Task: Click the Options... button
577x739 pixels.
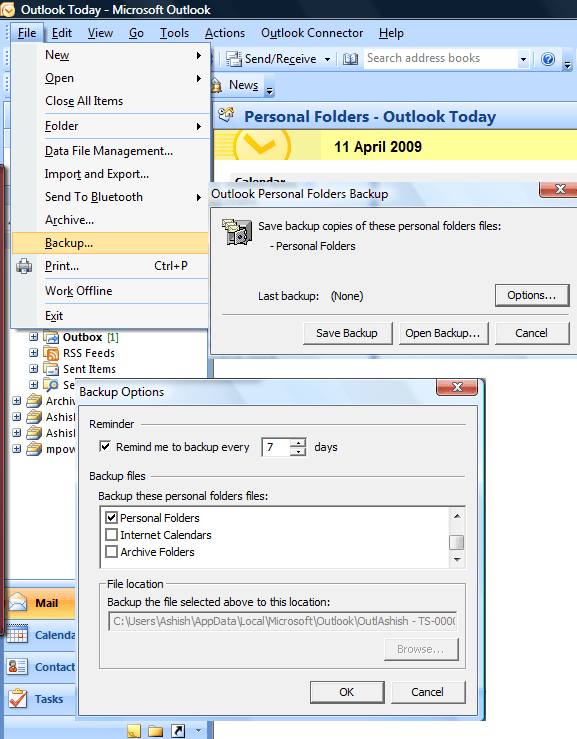Action: click(x=532, y=296)
